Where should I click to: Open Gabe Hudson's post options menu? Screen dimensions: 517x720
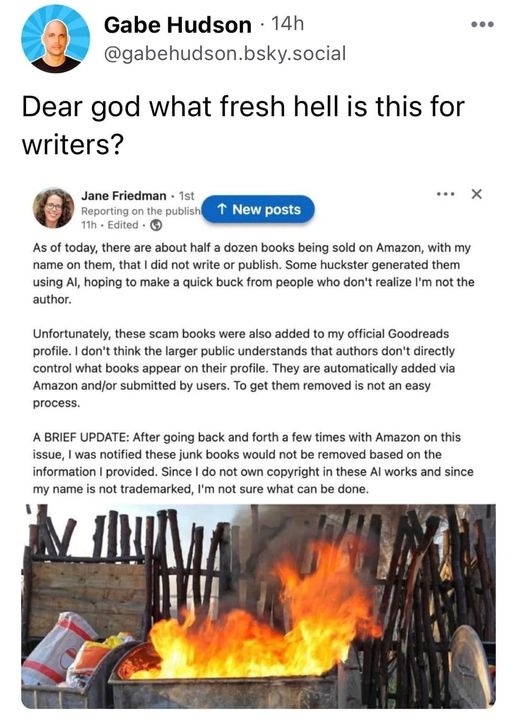(483, 24)
